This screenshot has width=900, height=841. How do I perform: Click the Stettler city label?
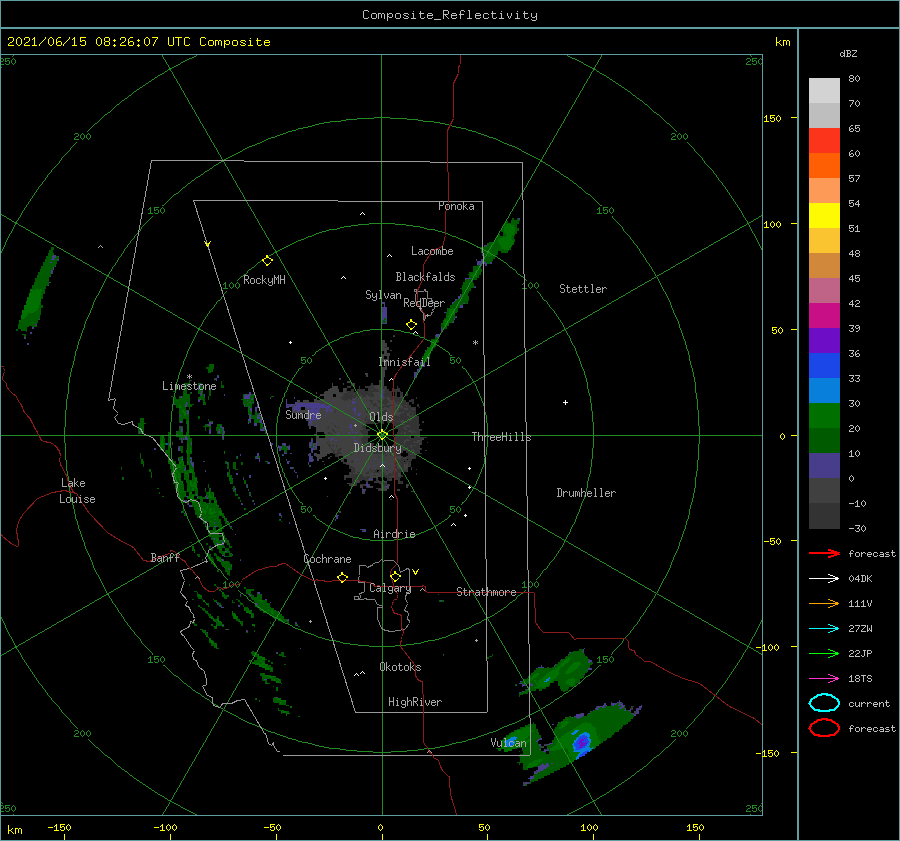(x=583, y=289)
